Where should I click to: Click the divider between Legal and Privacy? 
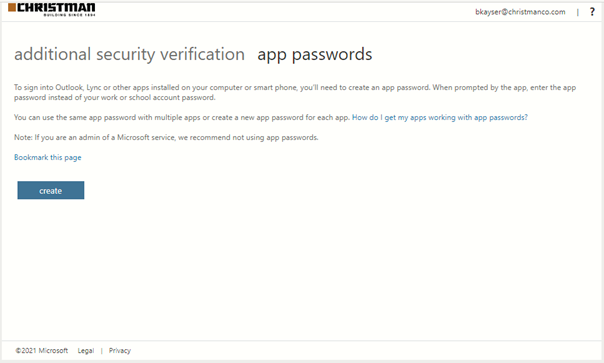tap(102, 351)
